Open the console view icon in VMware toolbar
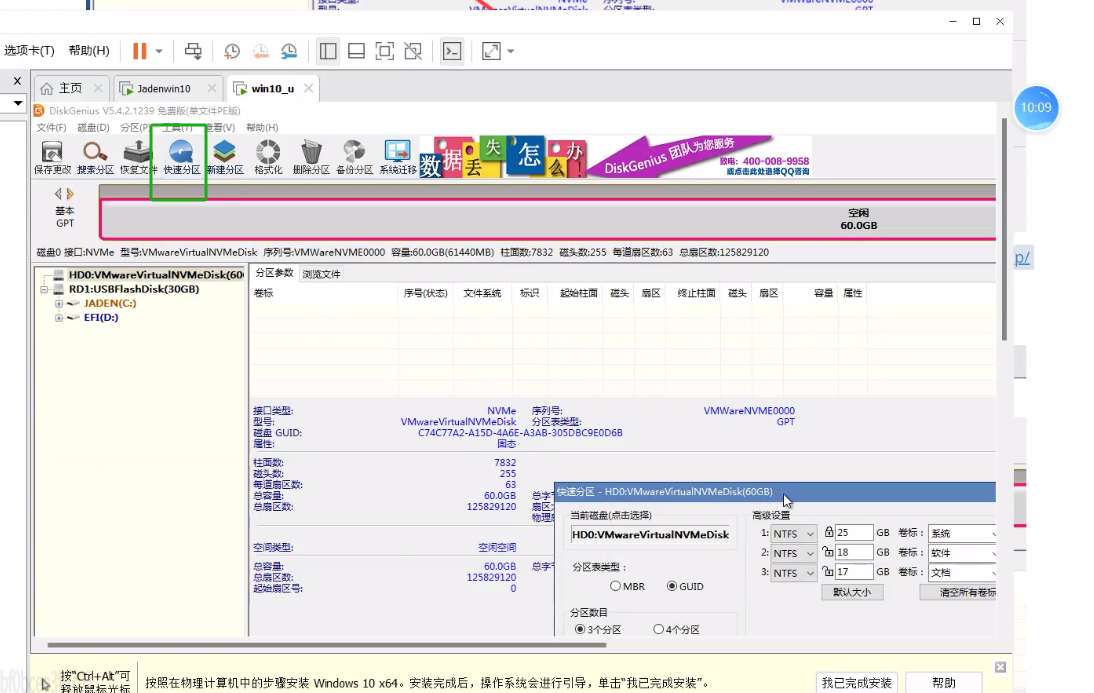This screenshot has height=693, width=1094. [x=452, y=51]
